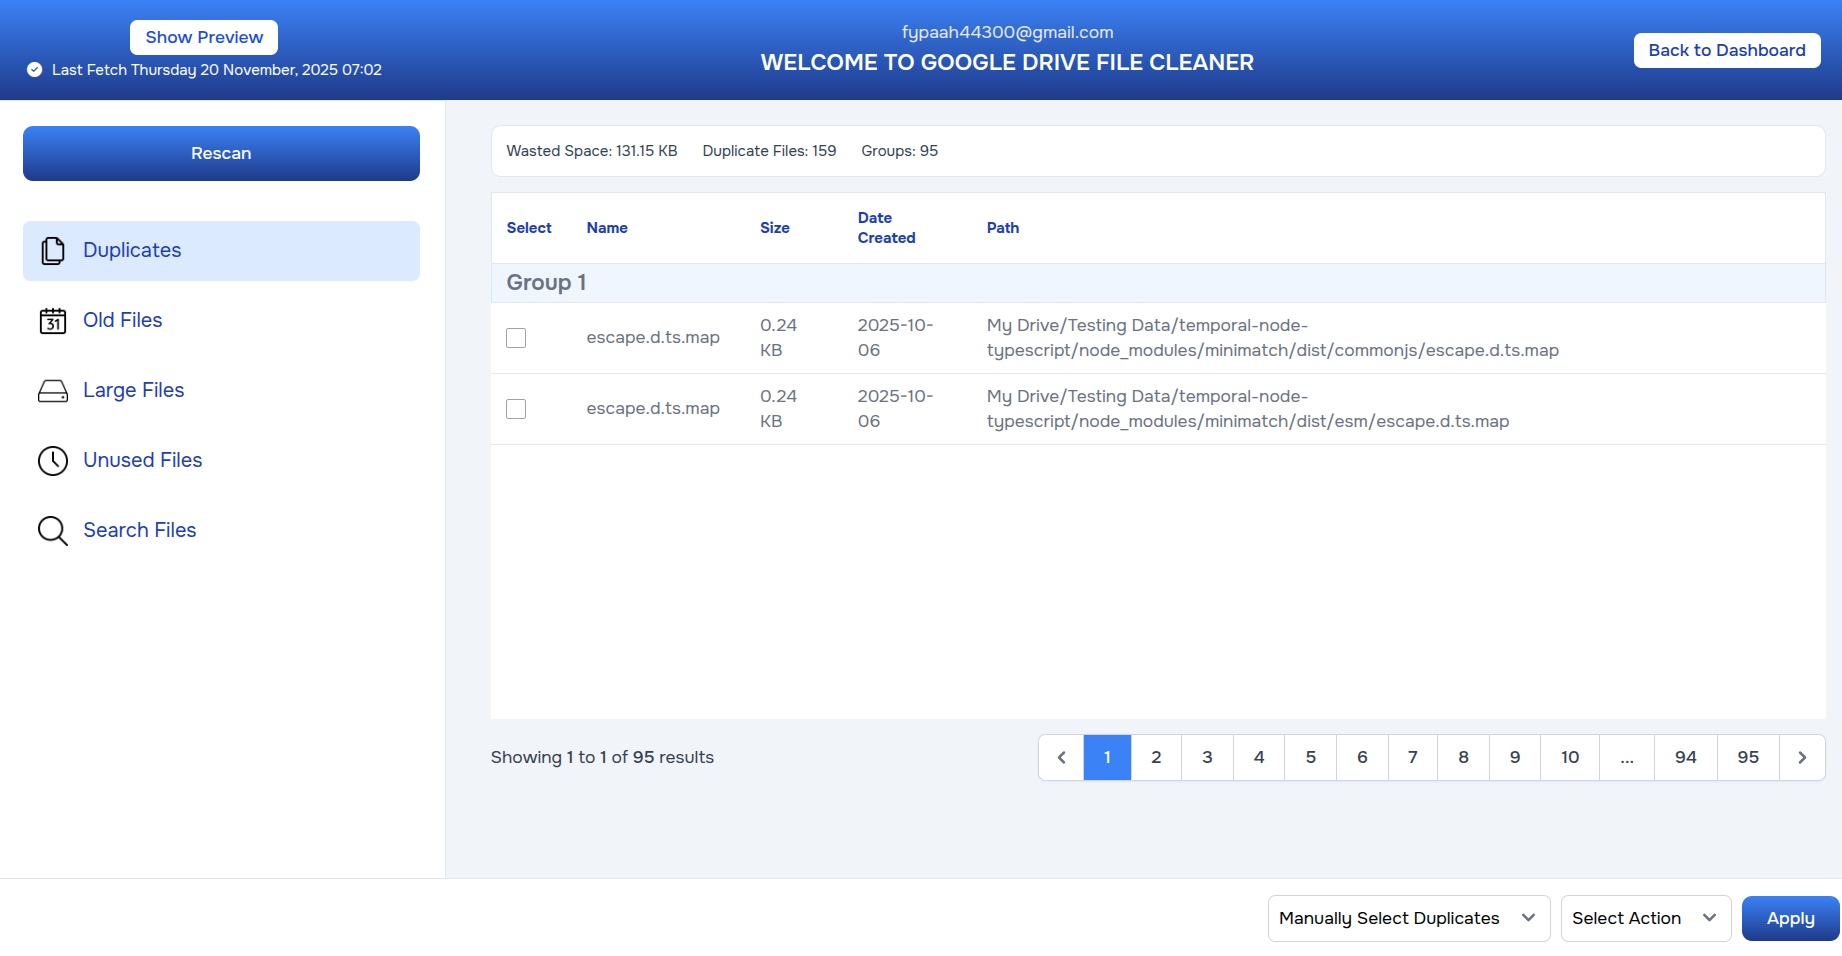This screenshot has width=1842, height=956.
Task: Click the left chevron pagination arrow
Action: (1060, 757)
